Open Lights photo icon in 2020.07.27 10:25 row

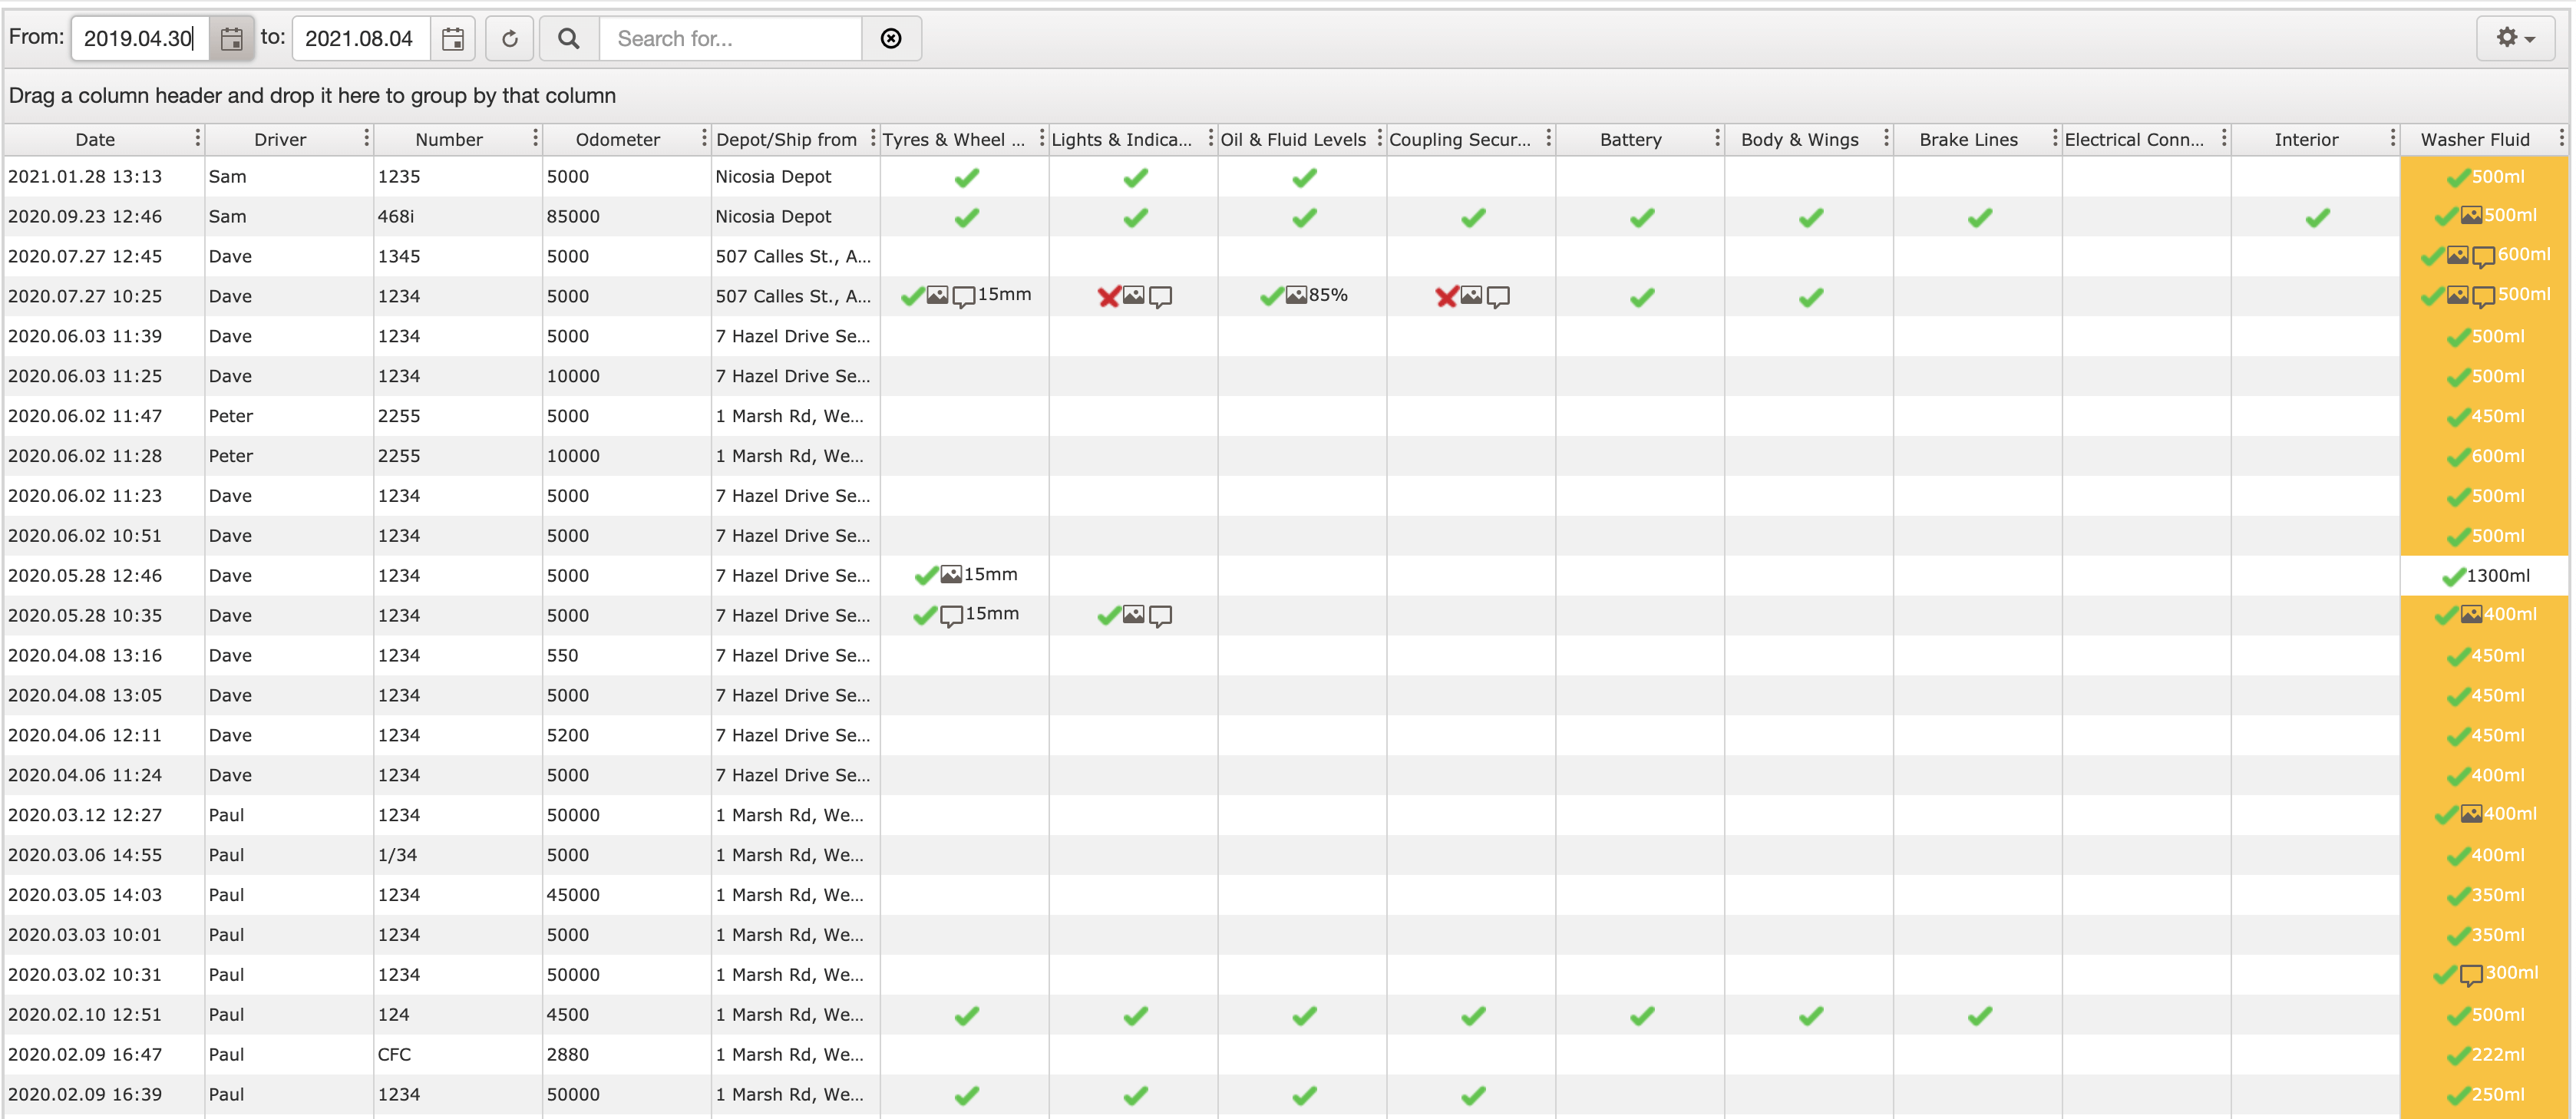(1133, 295)
